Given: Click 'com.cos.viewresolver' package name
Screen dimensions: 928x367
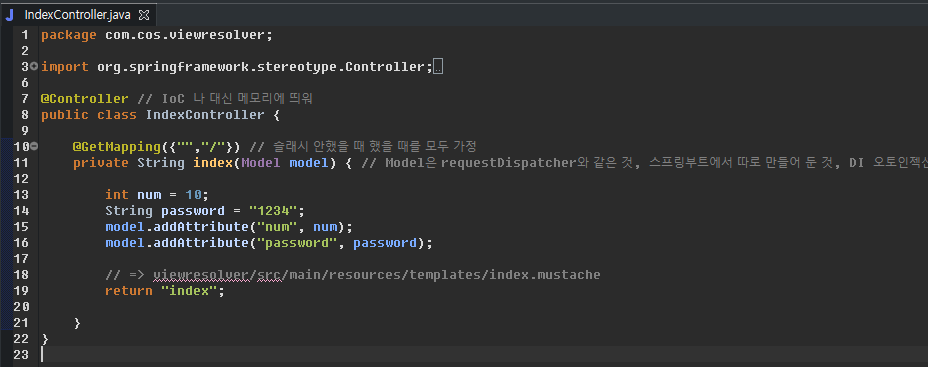Looking at the screenshot, I should click(186, 35).
